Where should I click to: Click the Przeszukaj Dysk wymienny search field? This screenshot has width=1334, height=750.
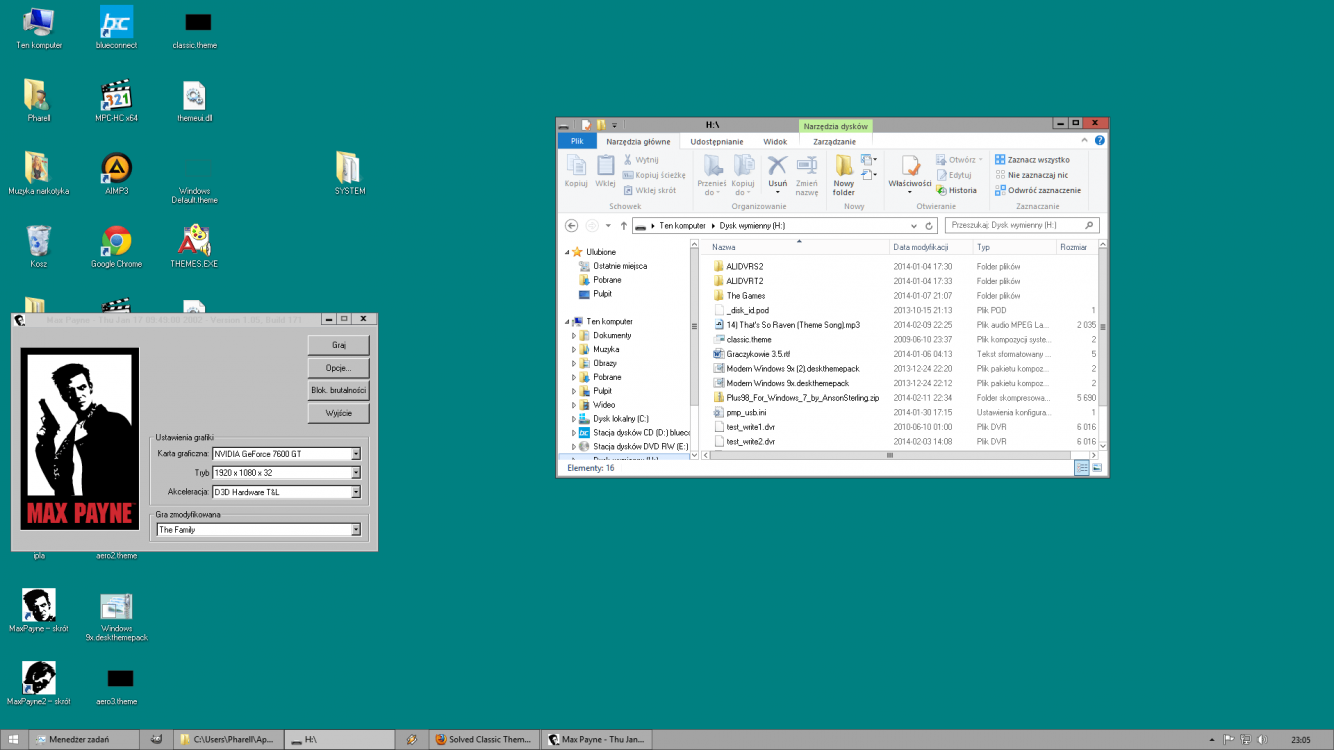[x=1020, y=225]
